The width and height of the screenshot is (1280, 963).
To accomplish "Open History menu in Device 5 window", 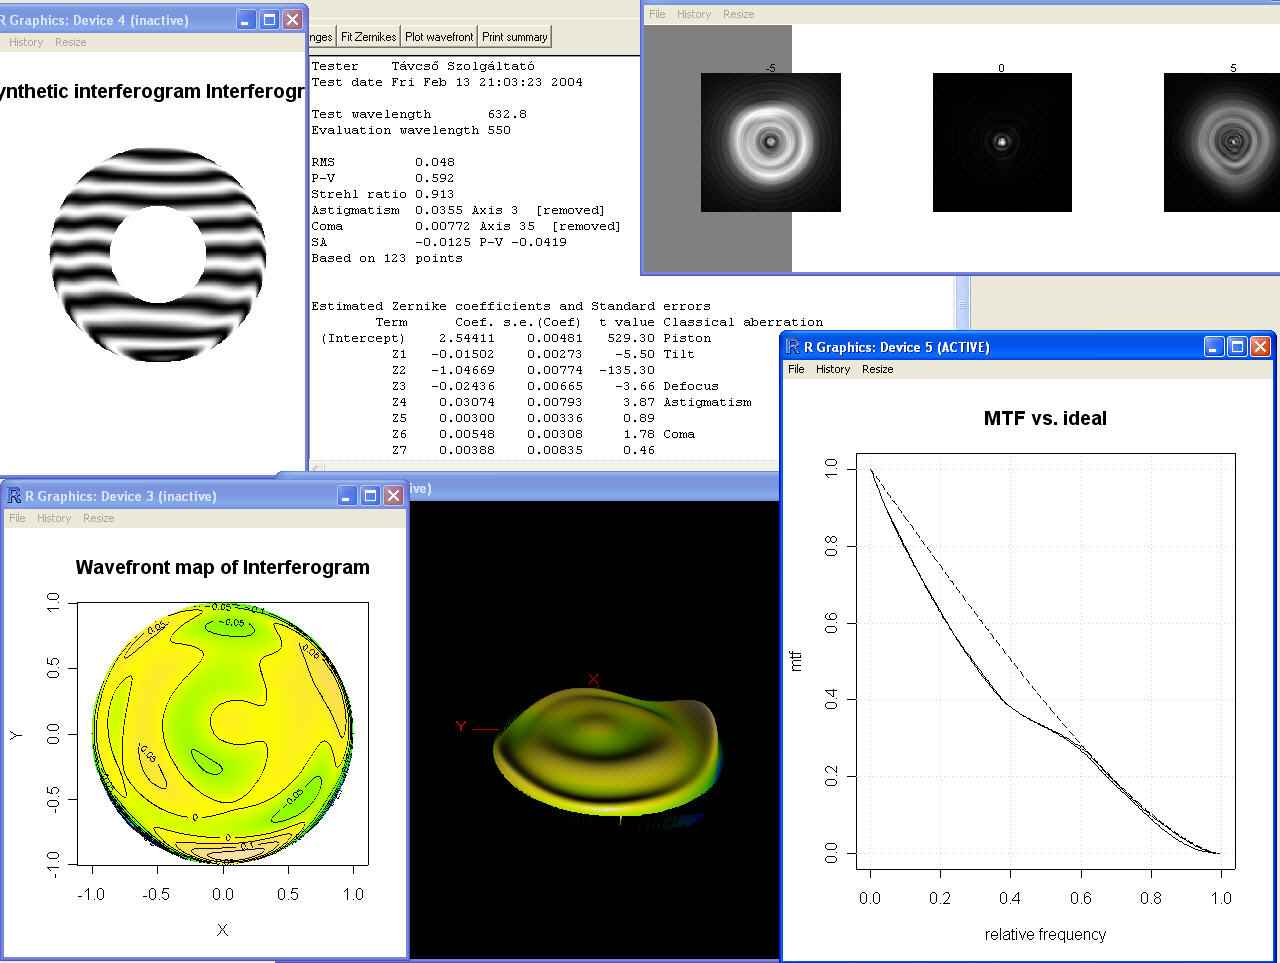I will point(833,369).
